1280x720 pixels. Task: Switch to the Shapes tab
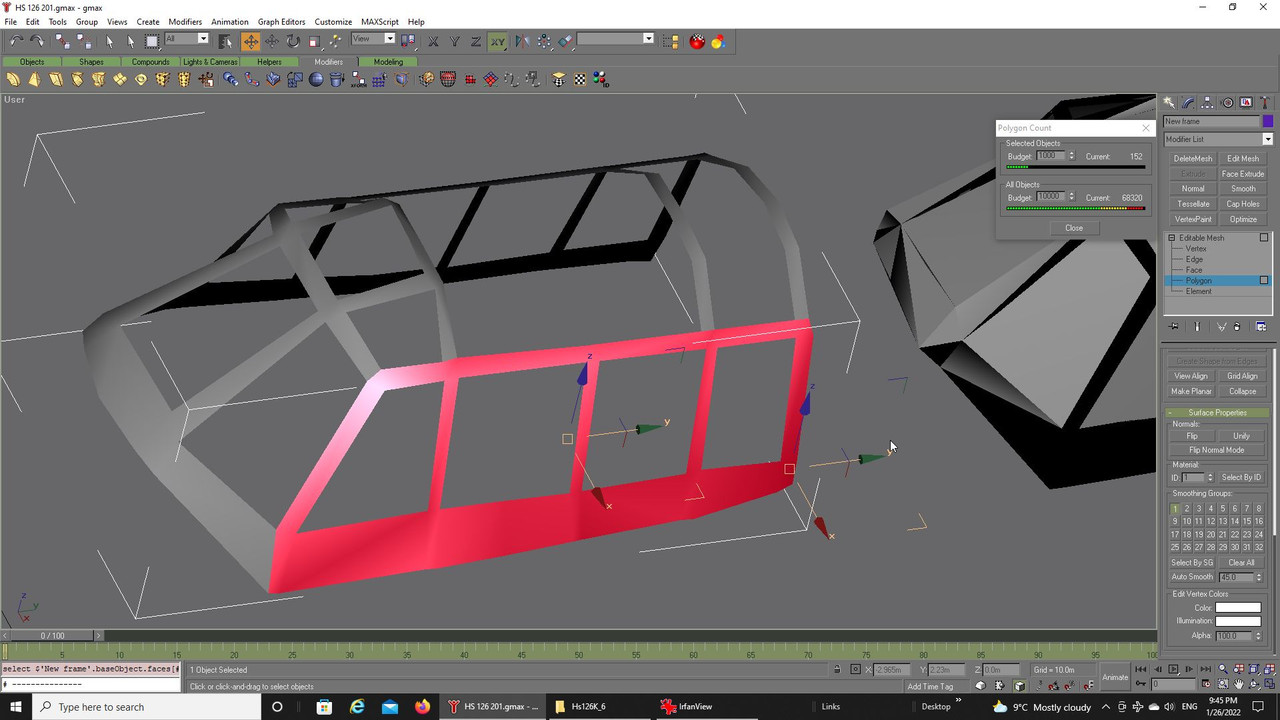pyautogui.click(x=91, y=61)
